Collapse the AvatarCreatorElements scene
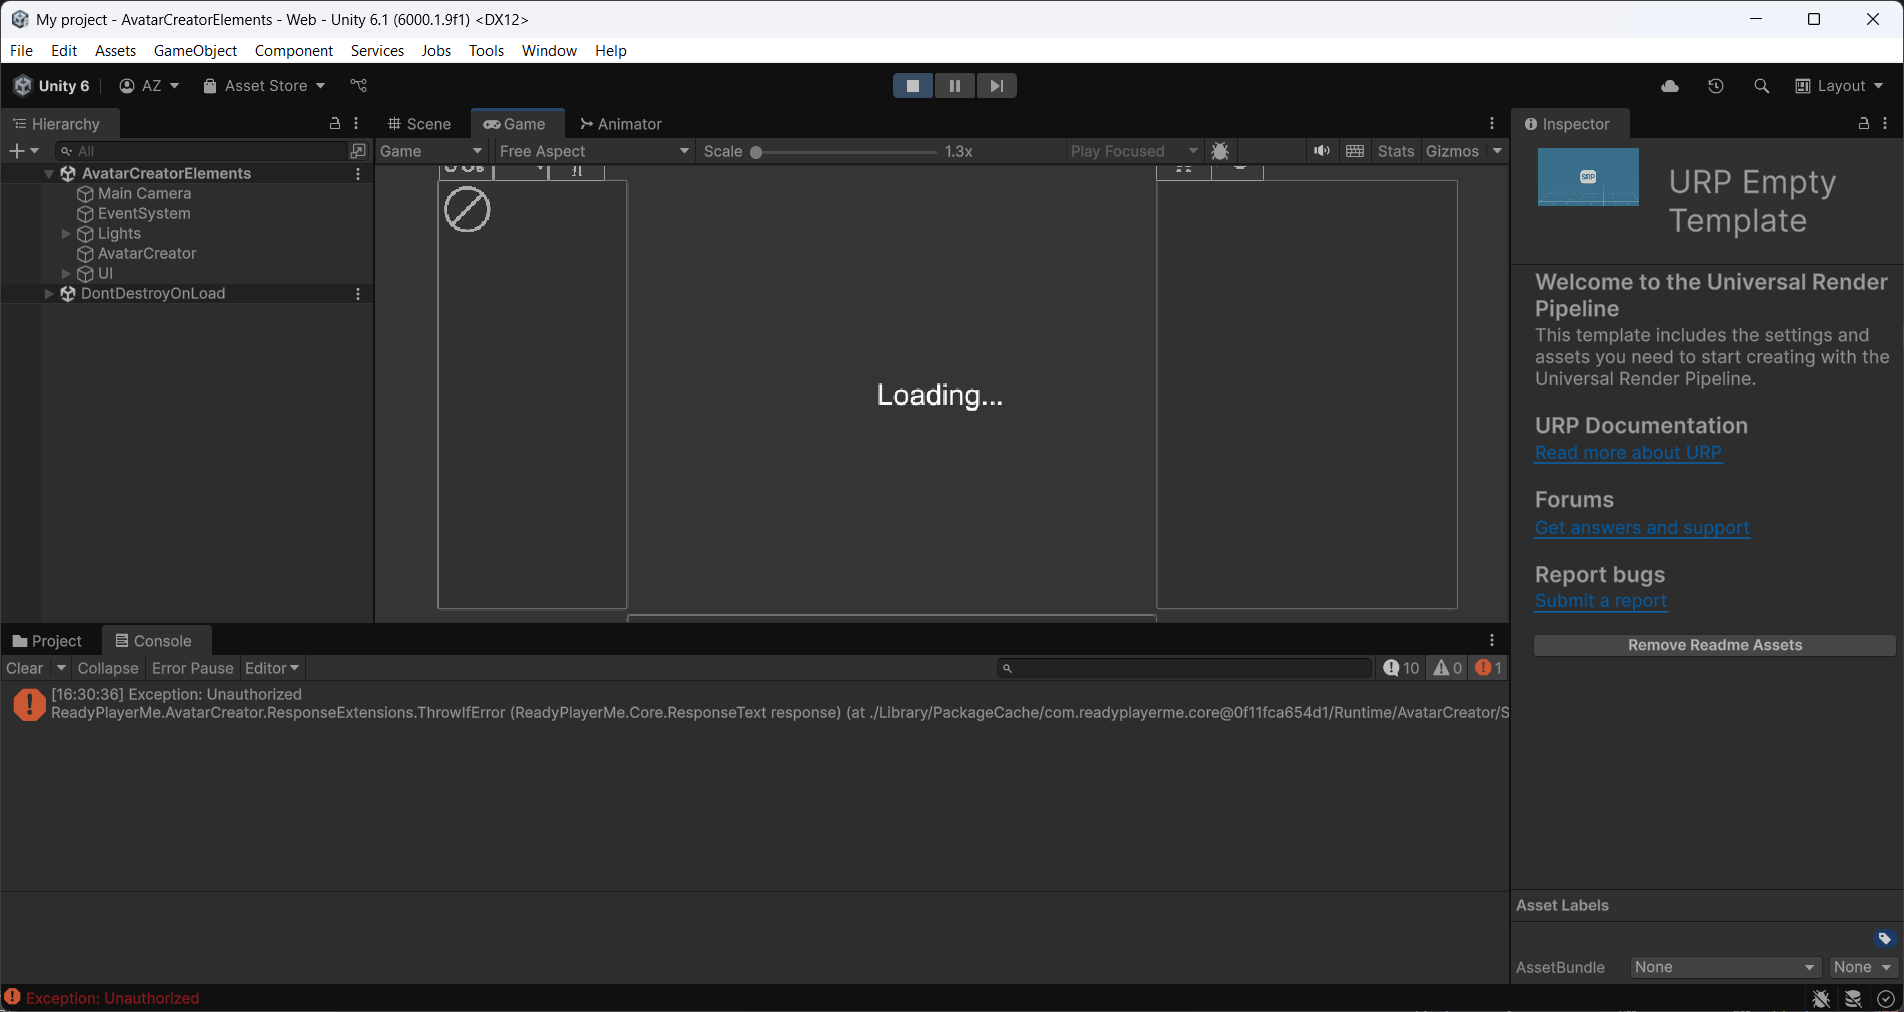Screen dimensions: 1904x1012 (x=49, y=174)
